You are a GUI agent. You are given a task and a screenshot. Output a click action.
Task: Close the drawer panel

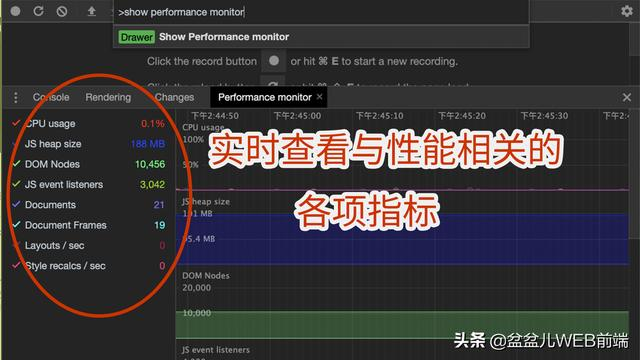point(627,97)
